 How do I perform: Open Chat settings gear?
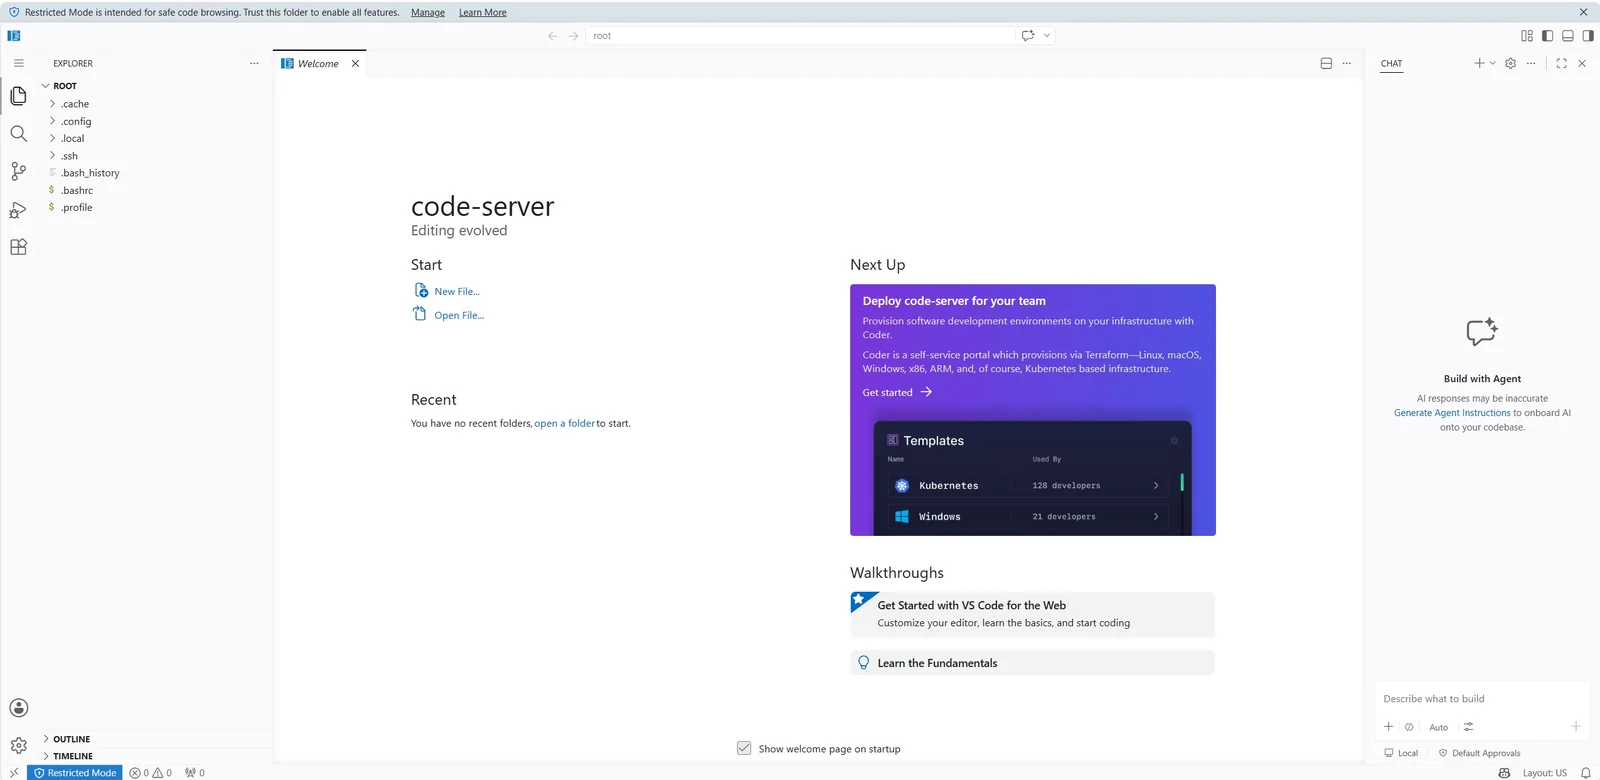tap(1511, 63)
